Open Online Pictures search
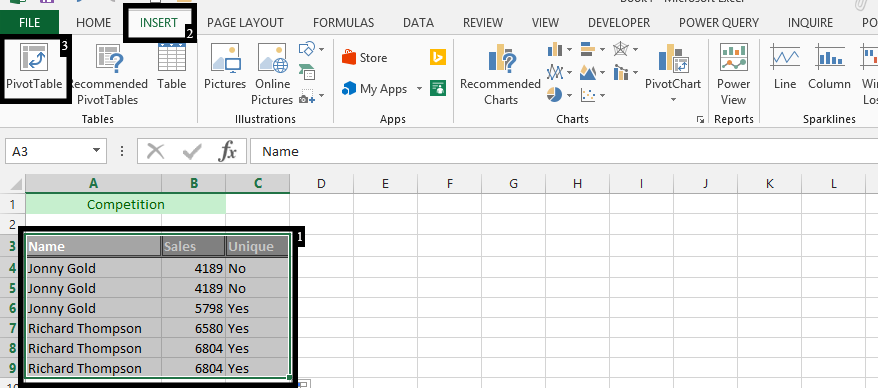 coord(272,74)
